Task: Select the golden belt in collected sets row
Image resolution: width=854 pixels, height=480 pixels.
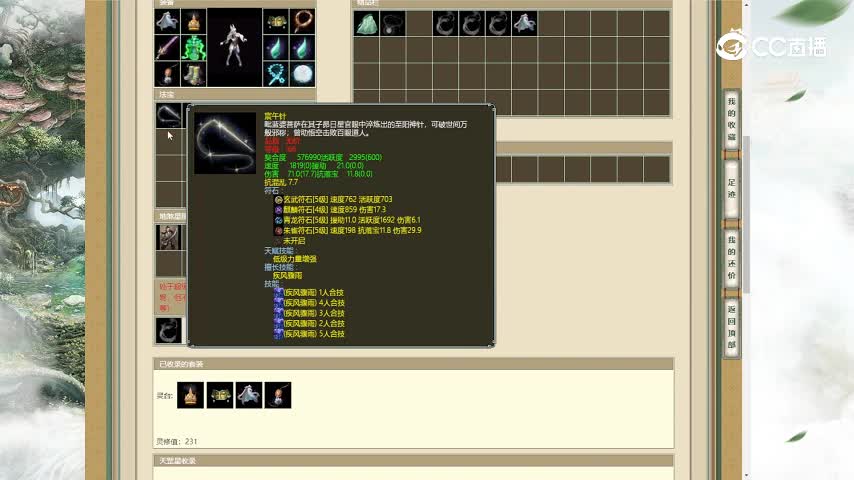Action: (219, 395)
